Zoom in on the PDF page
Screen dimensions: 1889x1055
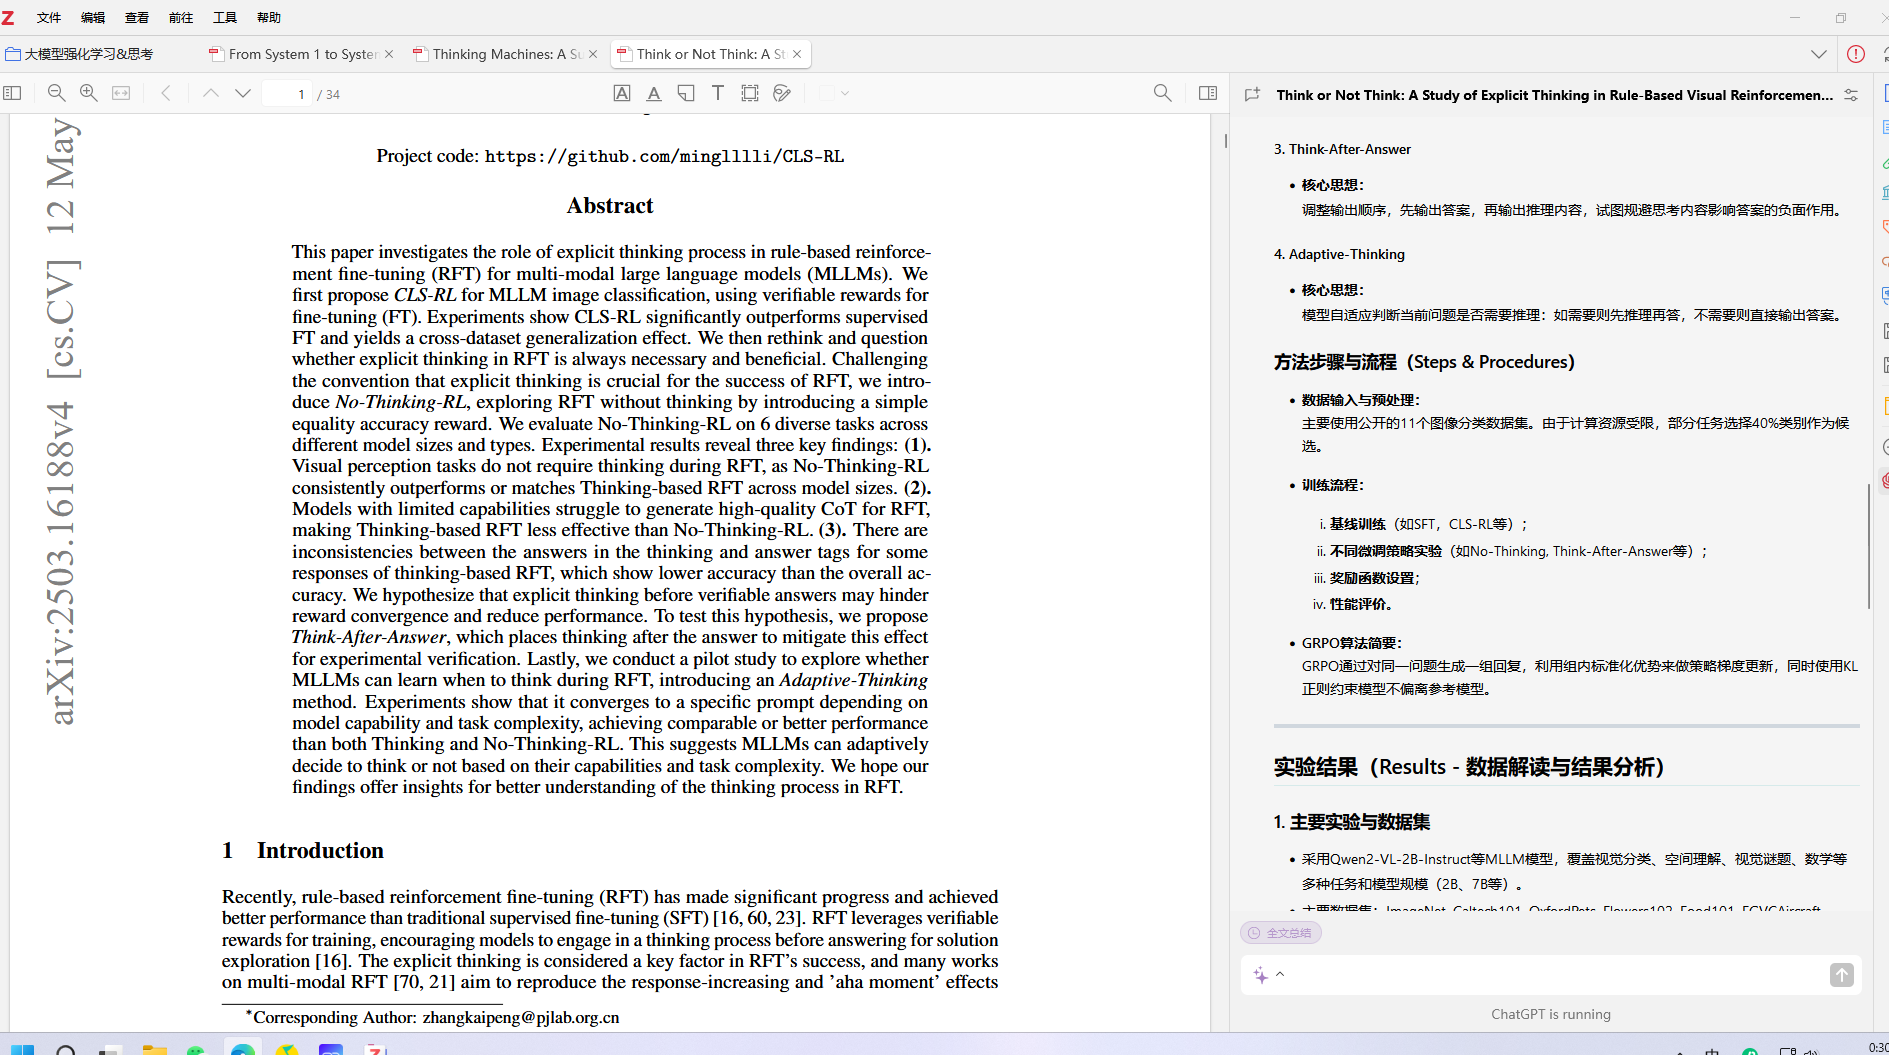tap(88, 93)
